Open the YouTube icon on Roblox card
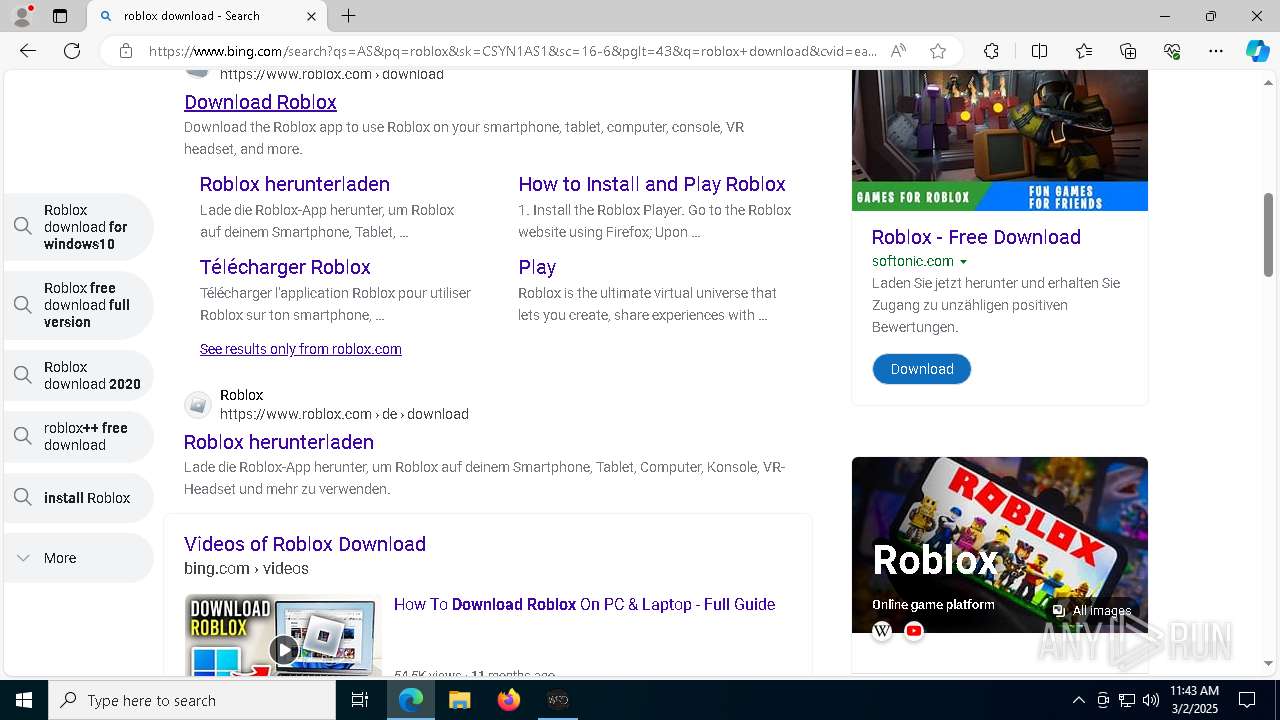This screenshot has width=1280, height=720. click(x=914, y=631)
